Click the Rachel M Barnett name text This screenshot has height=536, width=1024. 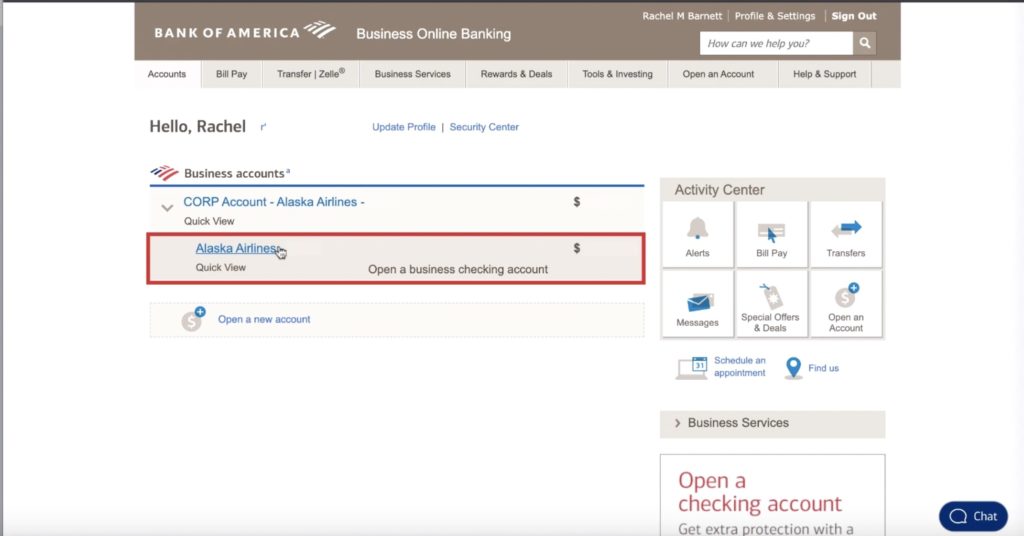tap(682, 16)
